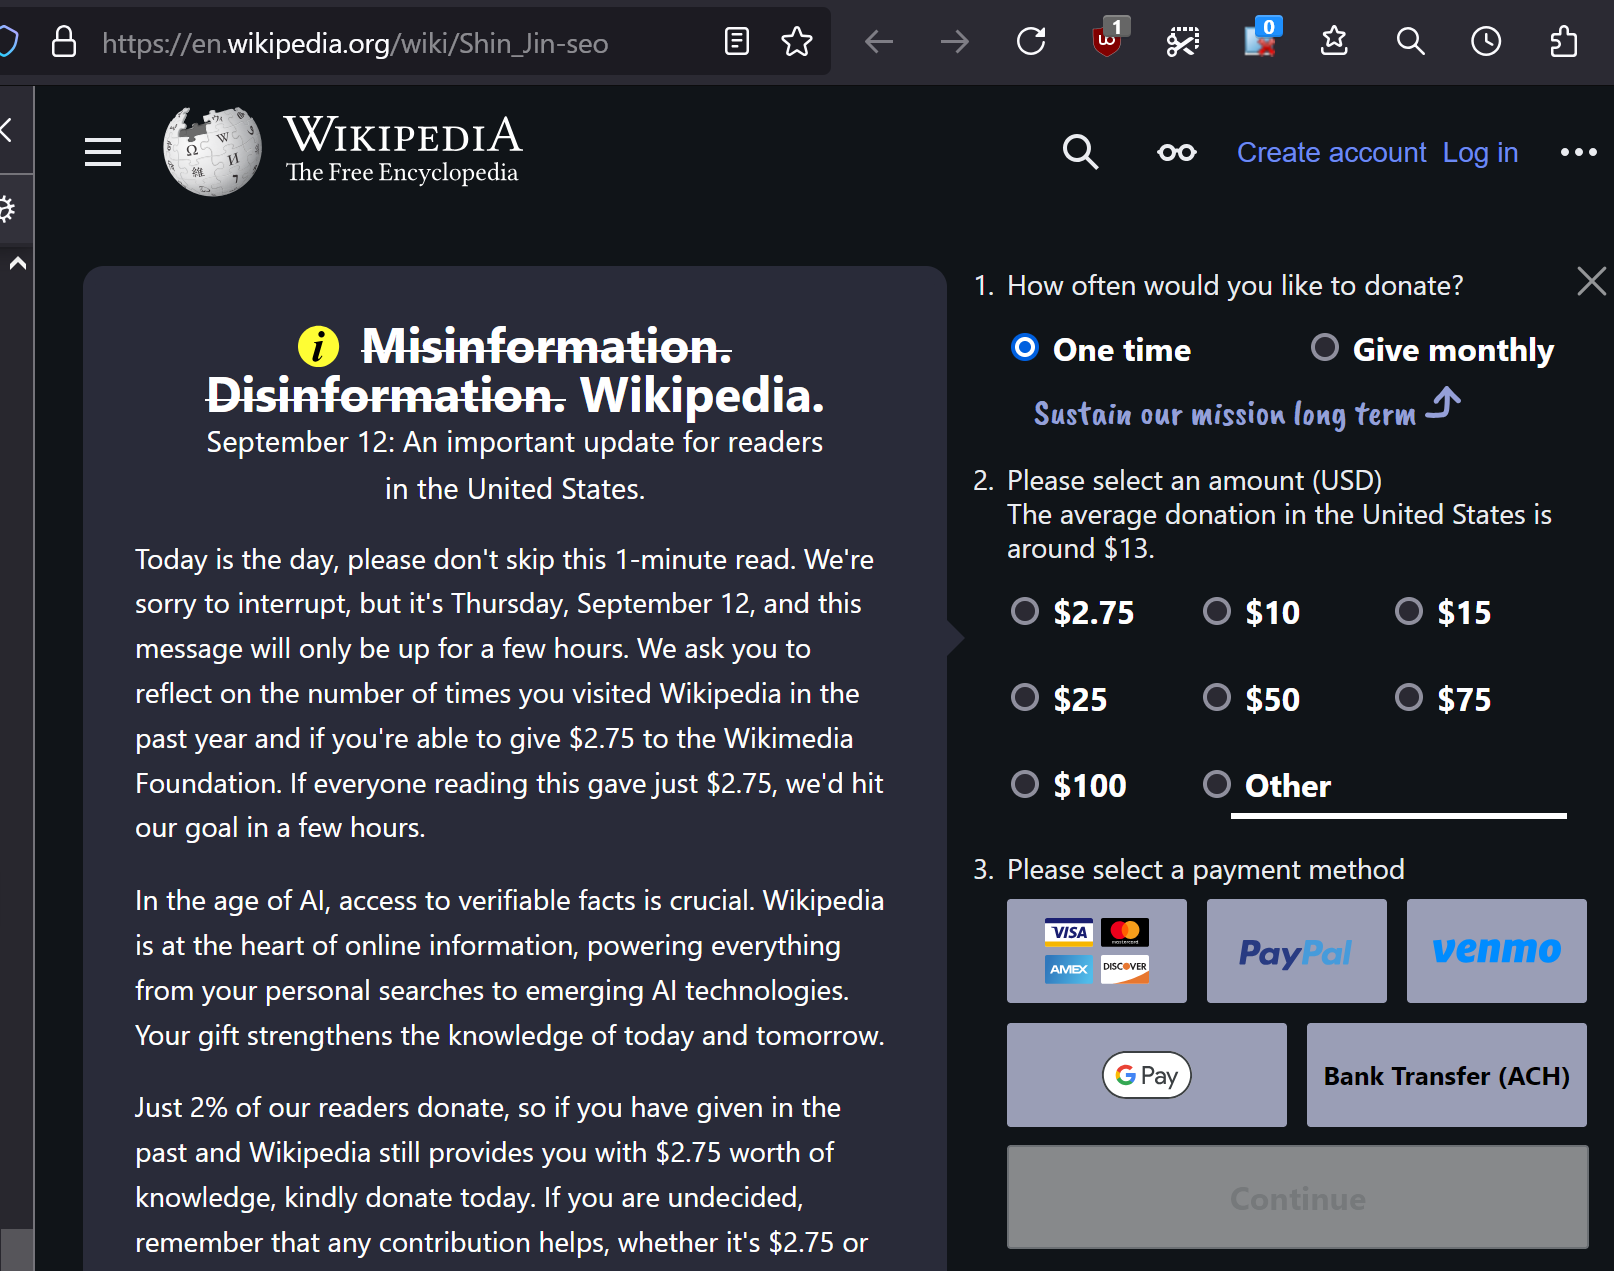Image resolution: width=1614 pixels, height=1271 pixels.
Task: Choose PayPal as the payment method
Action: coord(1296,951)
